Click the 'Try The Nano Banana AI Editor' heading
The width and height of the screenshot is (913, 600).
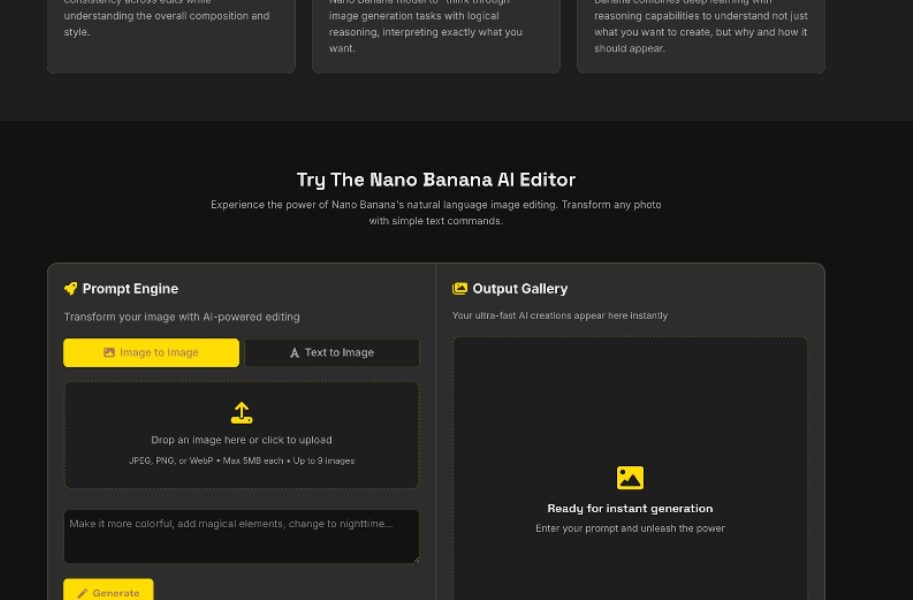(436, 180)
